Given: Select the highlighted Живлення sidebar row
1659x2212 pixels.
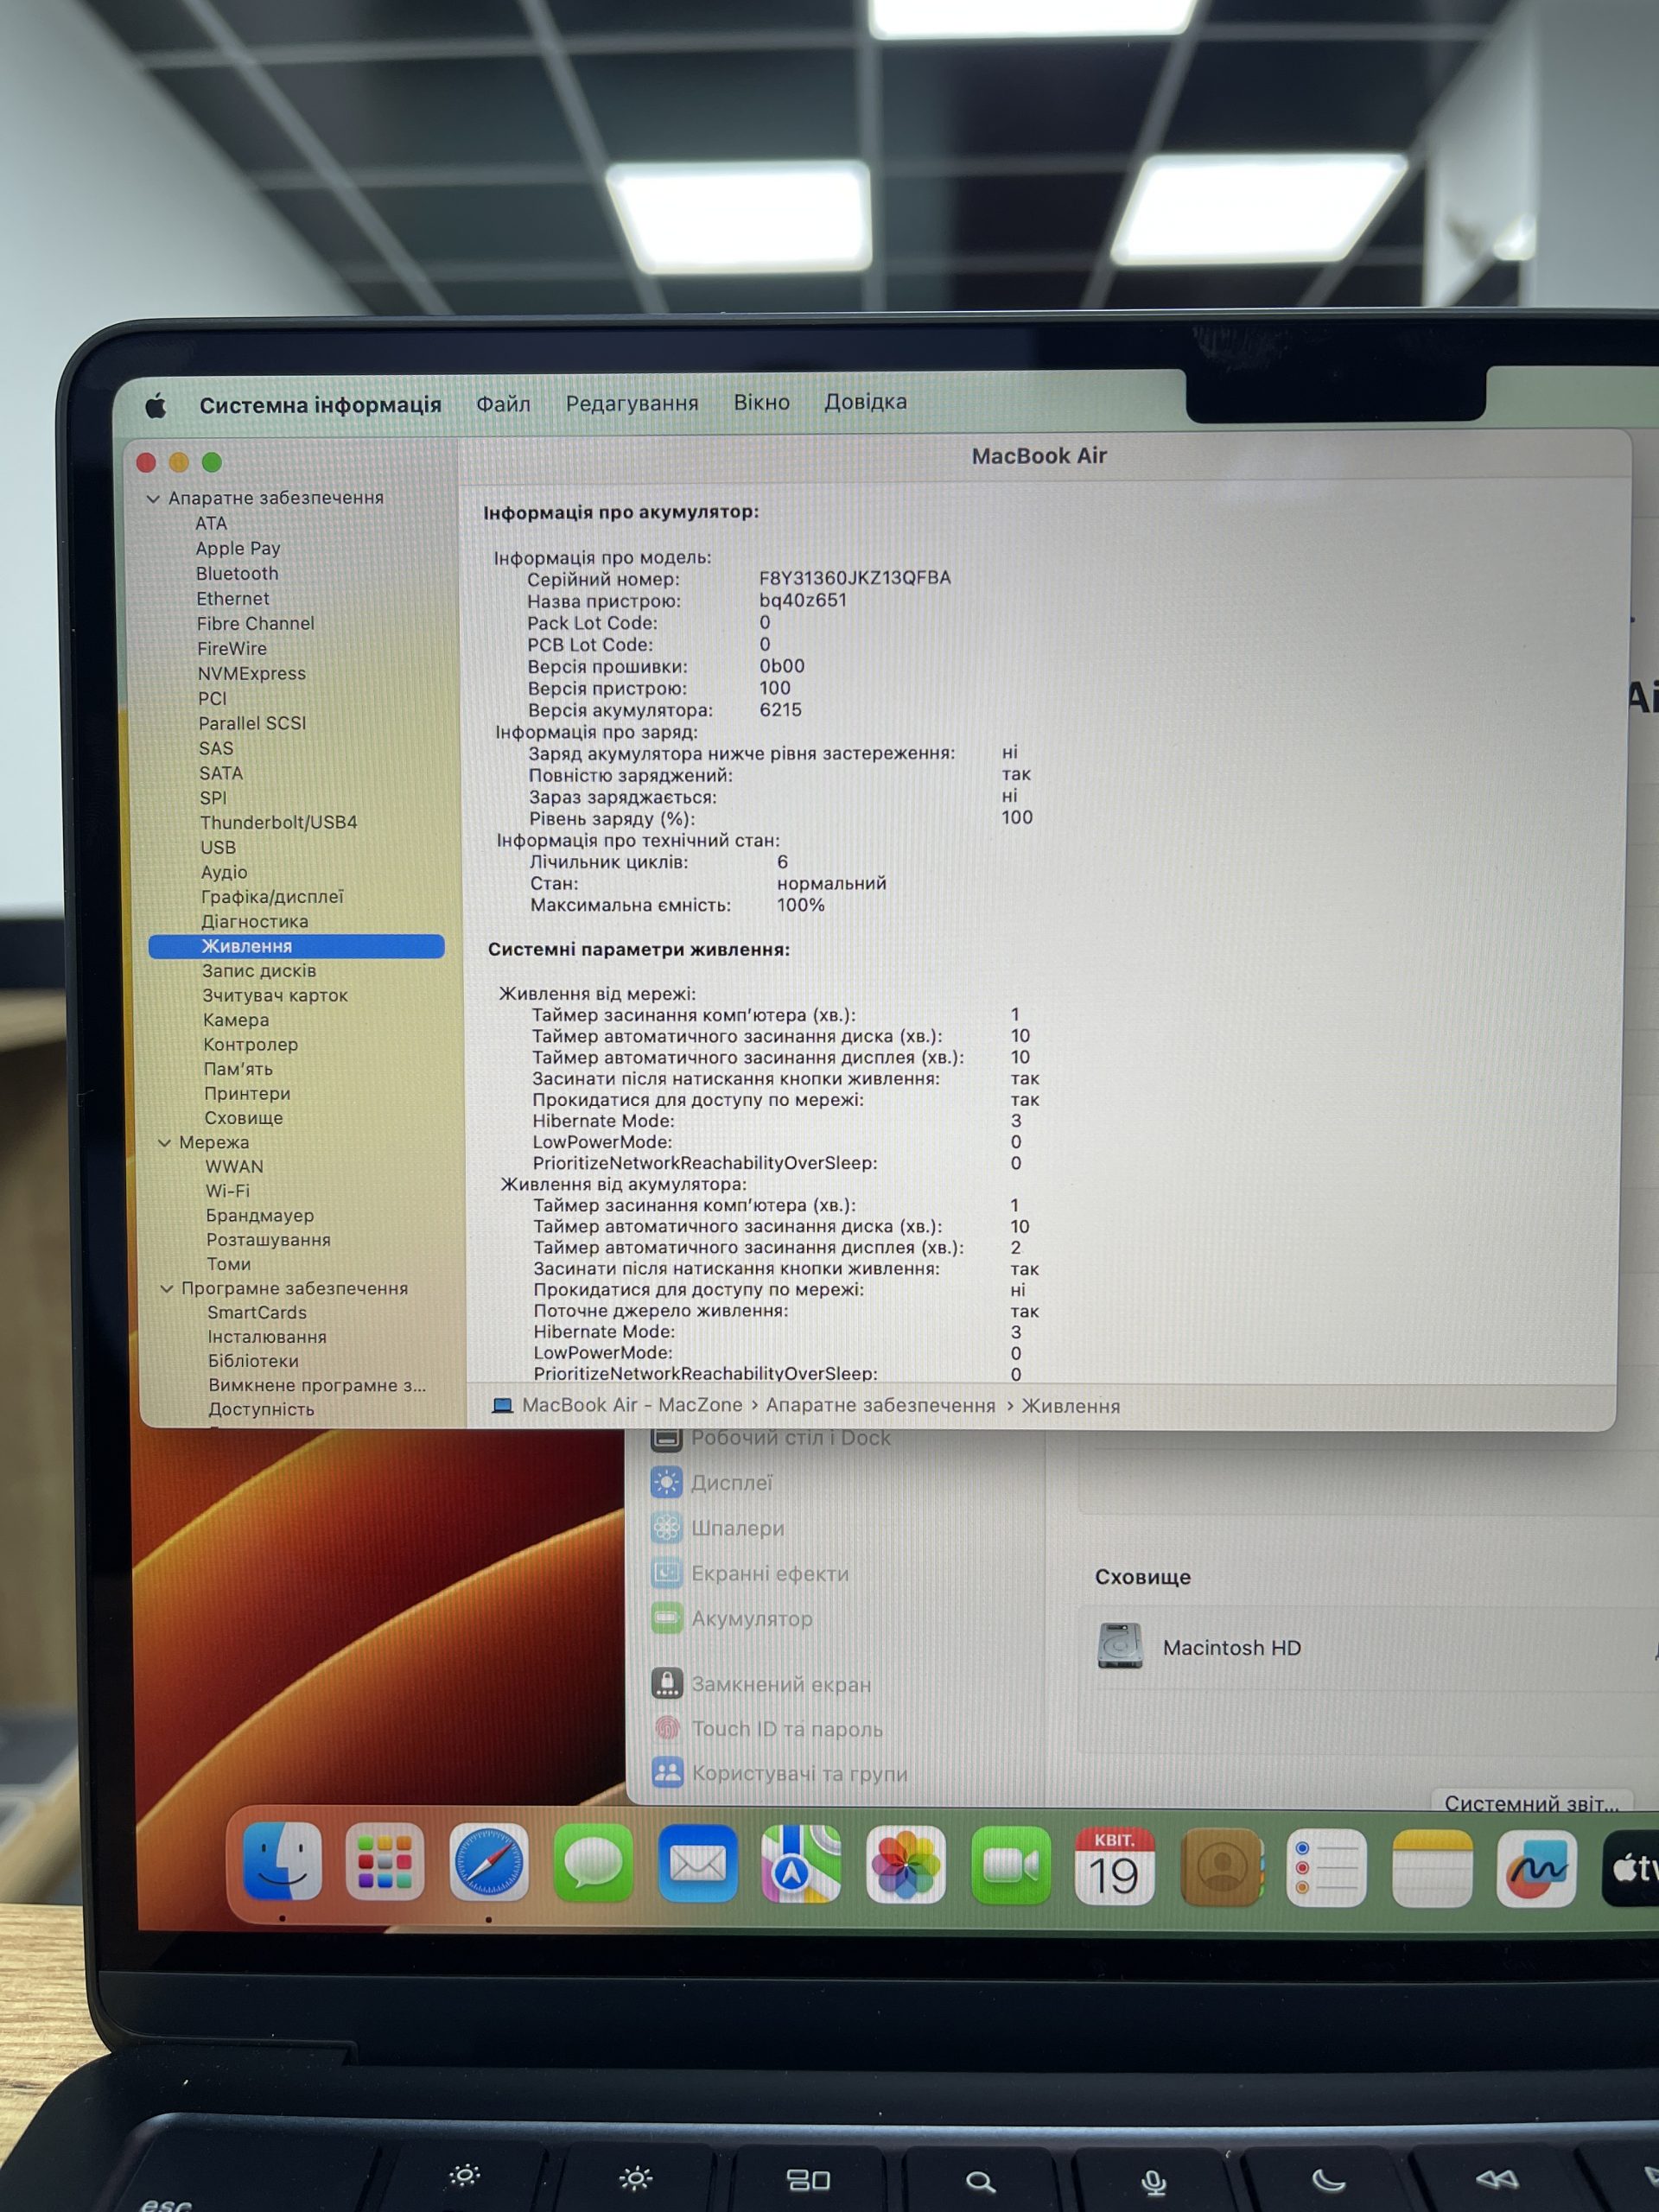Looking at the screenshot, I should (296, 946).
